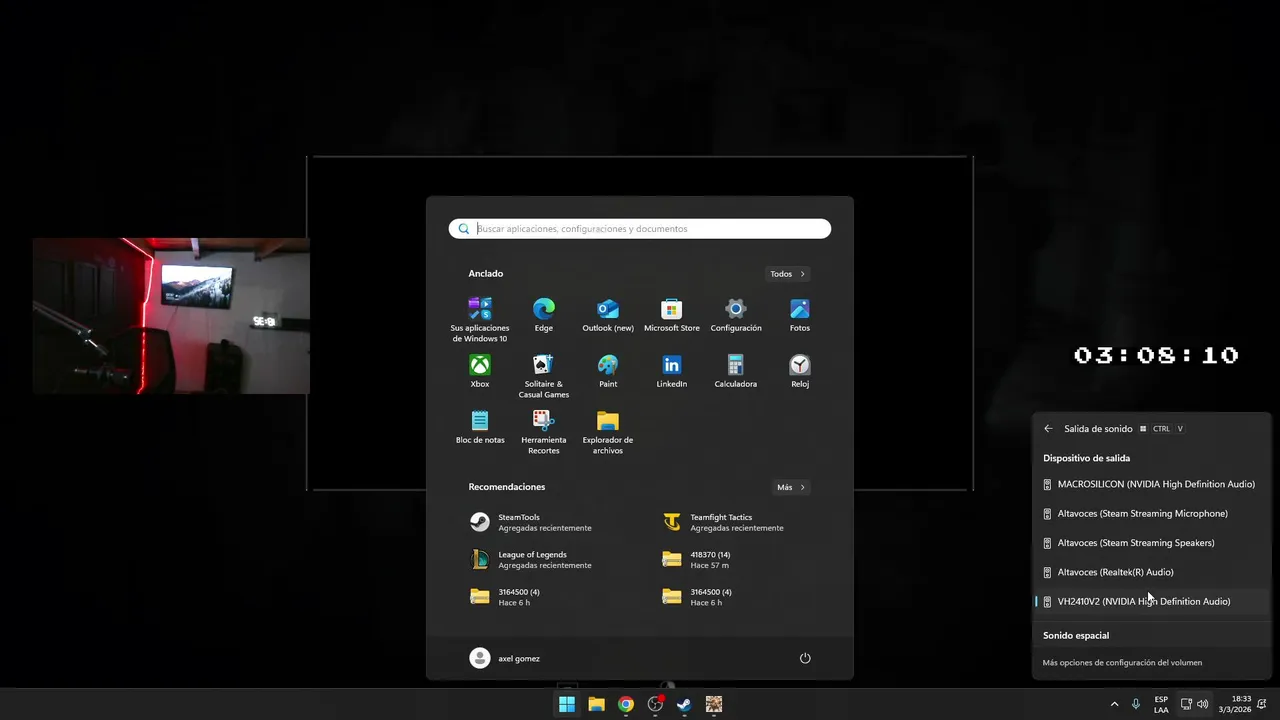This screenshot has width=1280, height=720.
Task: Launch the pinned Edge browser
Action: pos(544,314)
